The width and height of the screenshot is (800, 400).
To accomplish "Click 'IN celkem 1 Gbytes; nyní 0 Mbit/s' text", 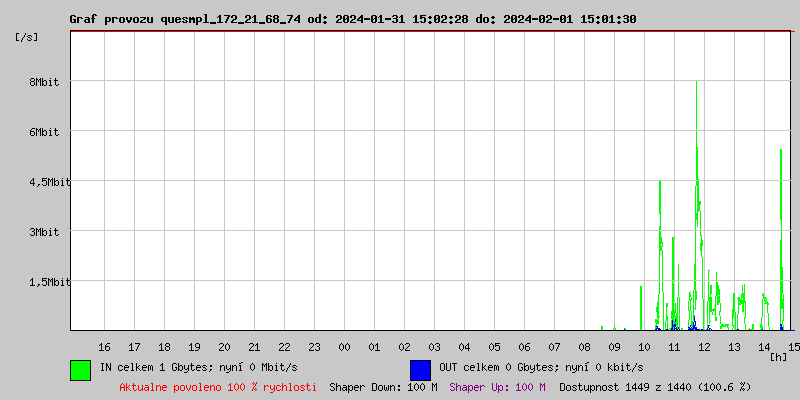I will coord(198,367).
